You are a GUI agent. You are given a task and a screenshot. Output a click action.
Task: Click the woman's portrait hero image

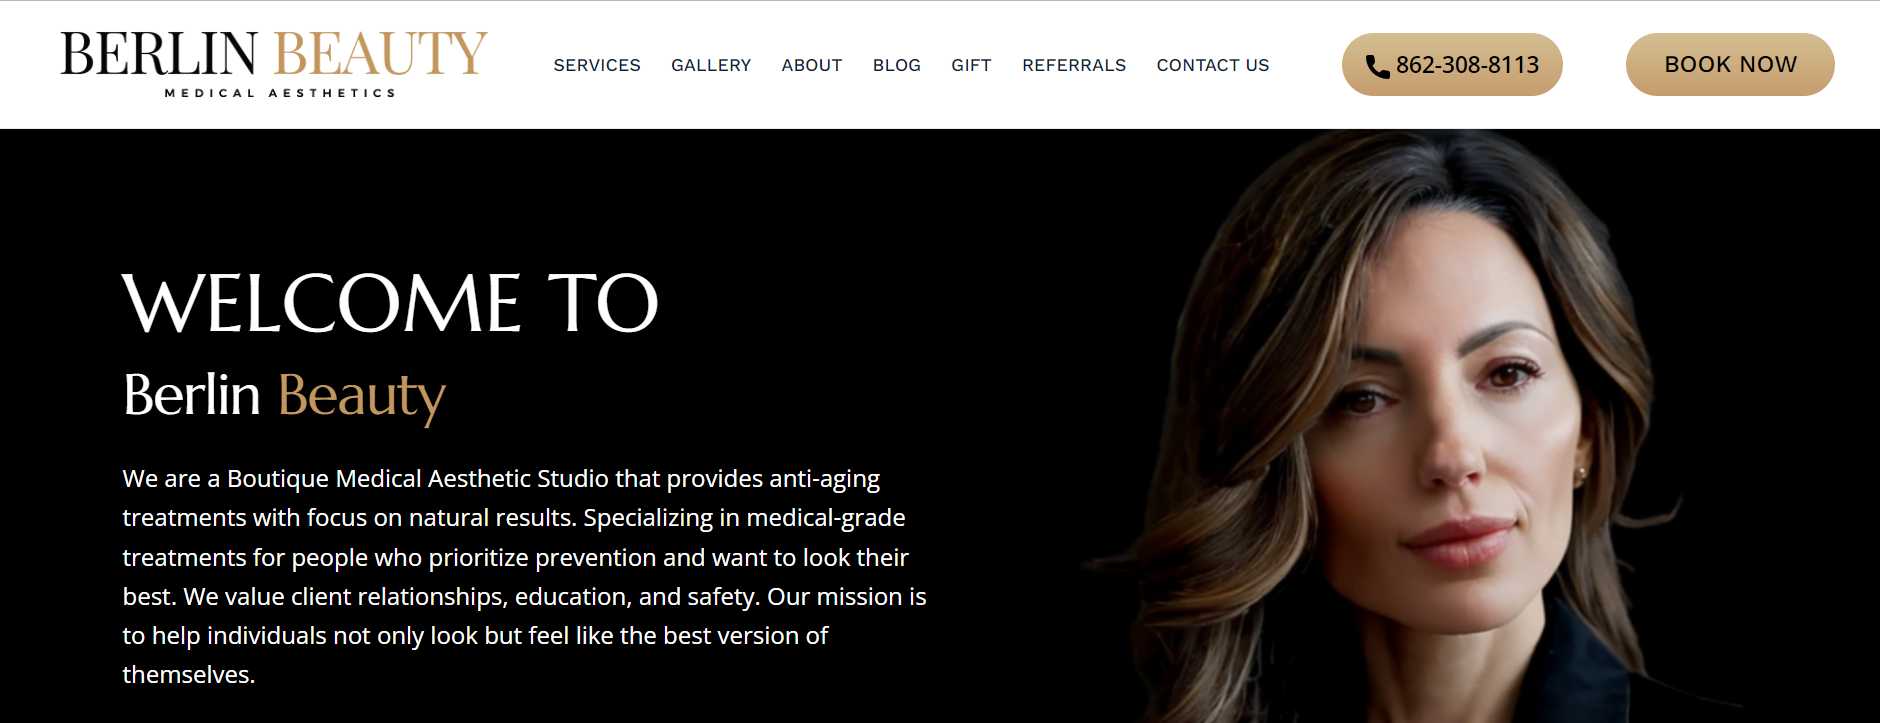coord(1400,426)
